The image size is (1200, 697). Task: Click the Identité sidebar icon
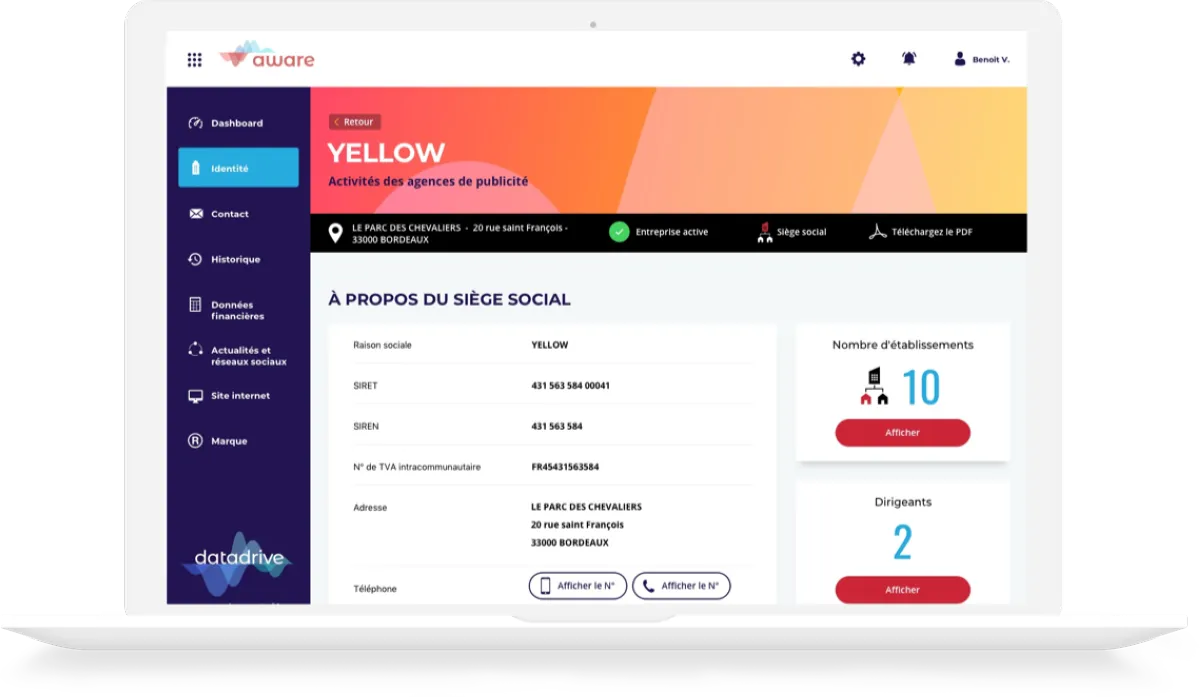[x=196, y=168]
